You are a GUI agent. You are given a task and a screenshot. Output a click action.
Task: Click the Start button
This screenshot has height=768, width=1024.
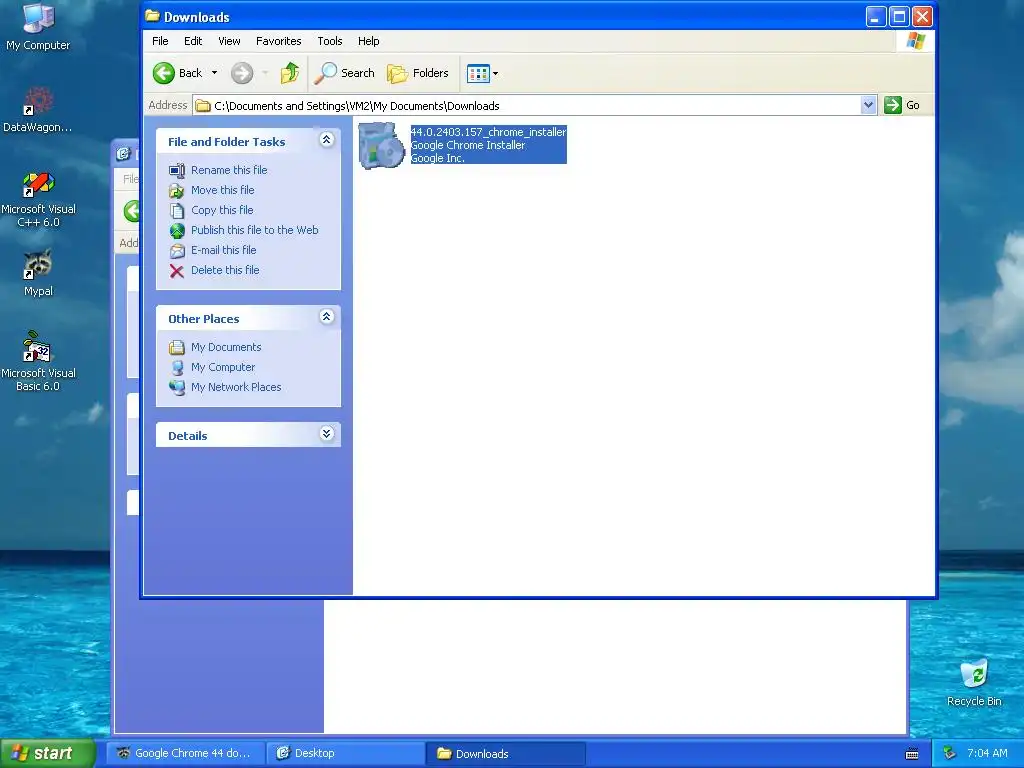click(x=47, y=753)
